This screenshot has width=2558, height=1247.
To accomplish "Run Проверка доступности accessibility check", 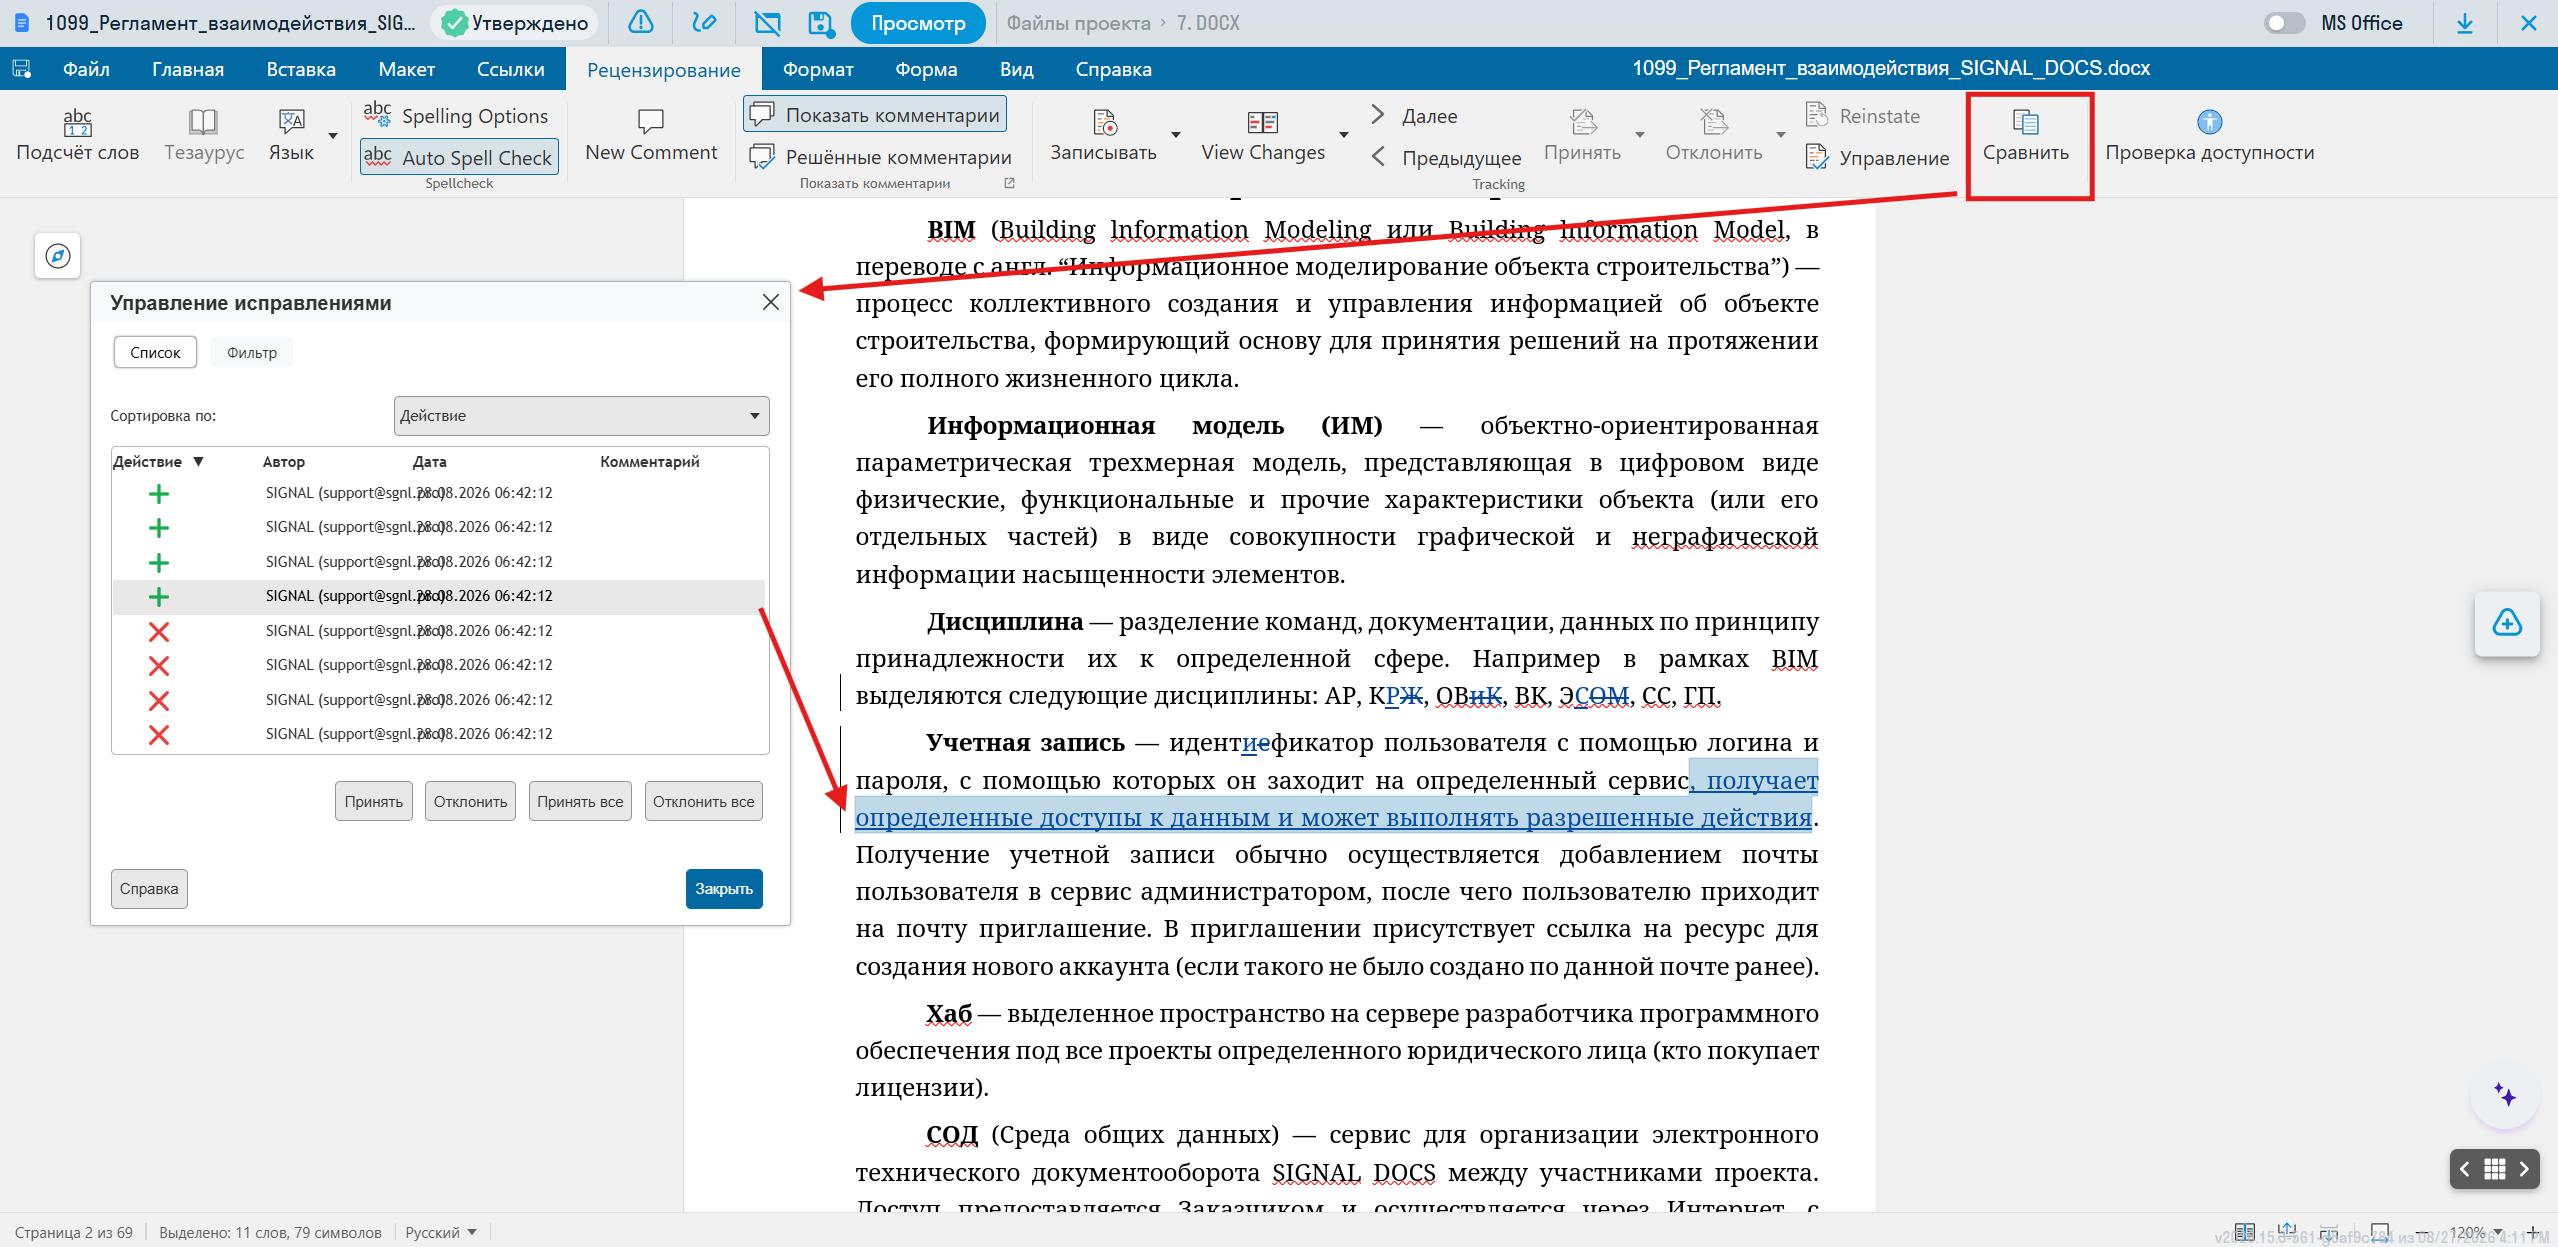I will (x=2209, y=134).
